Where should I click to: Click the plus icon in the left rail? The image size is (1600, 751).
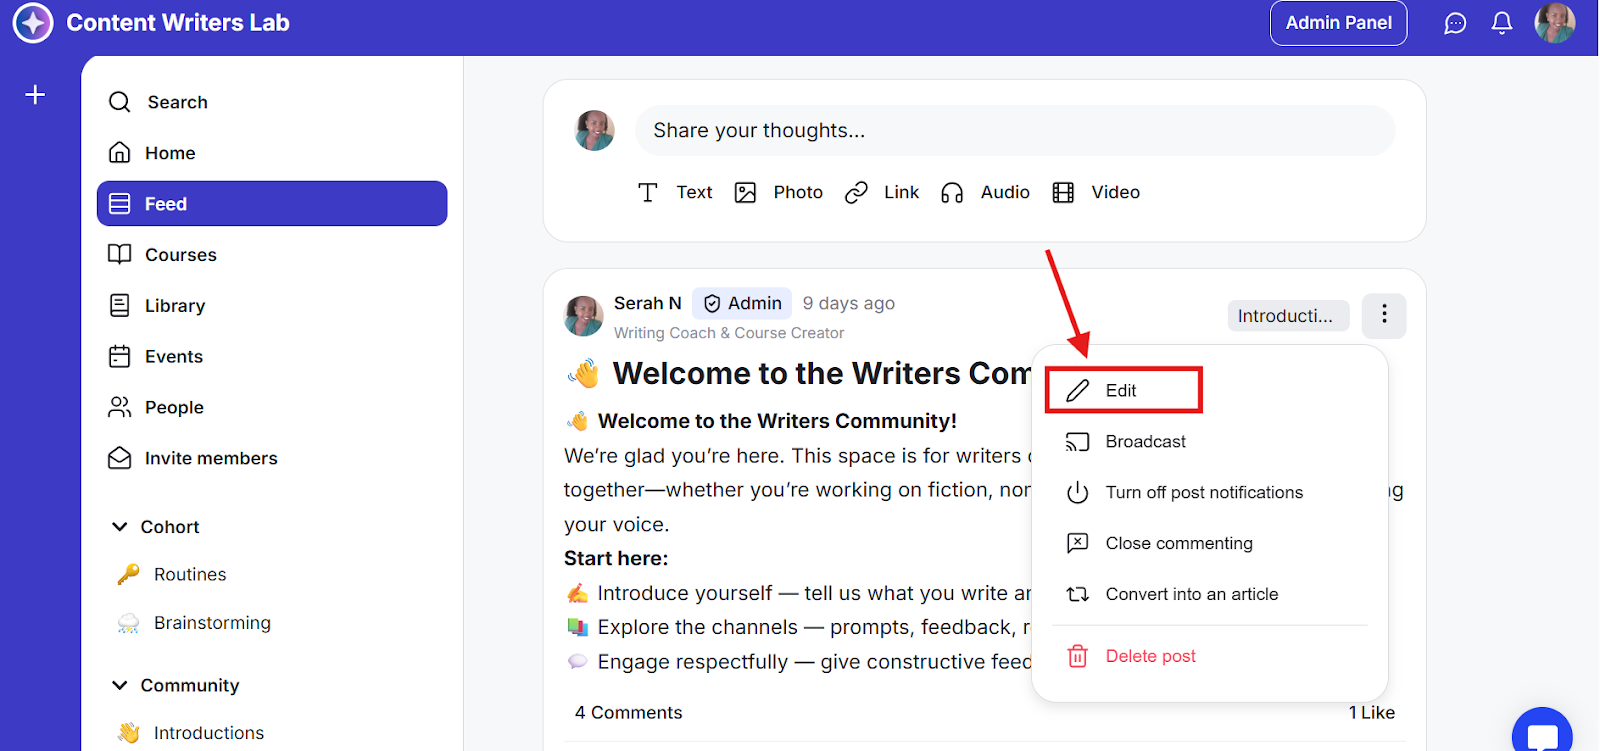(35, 94)
